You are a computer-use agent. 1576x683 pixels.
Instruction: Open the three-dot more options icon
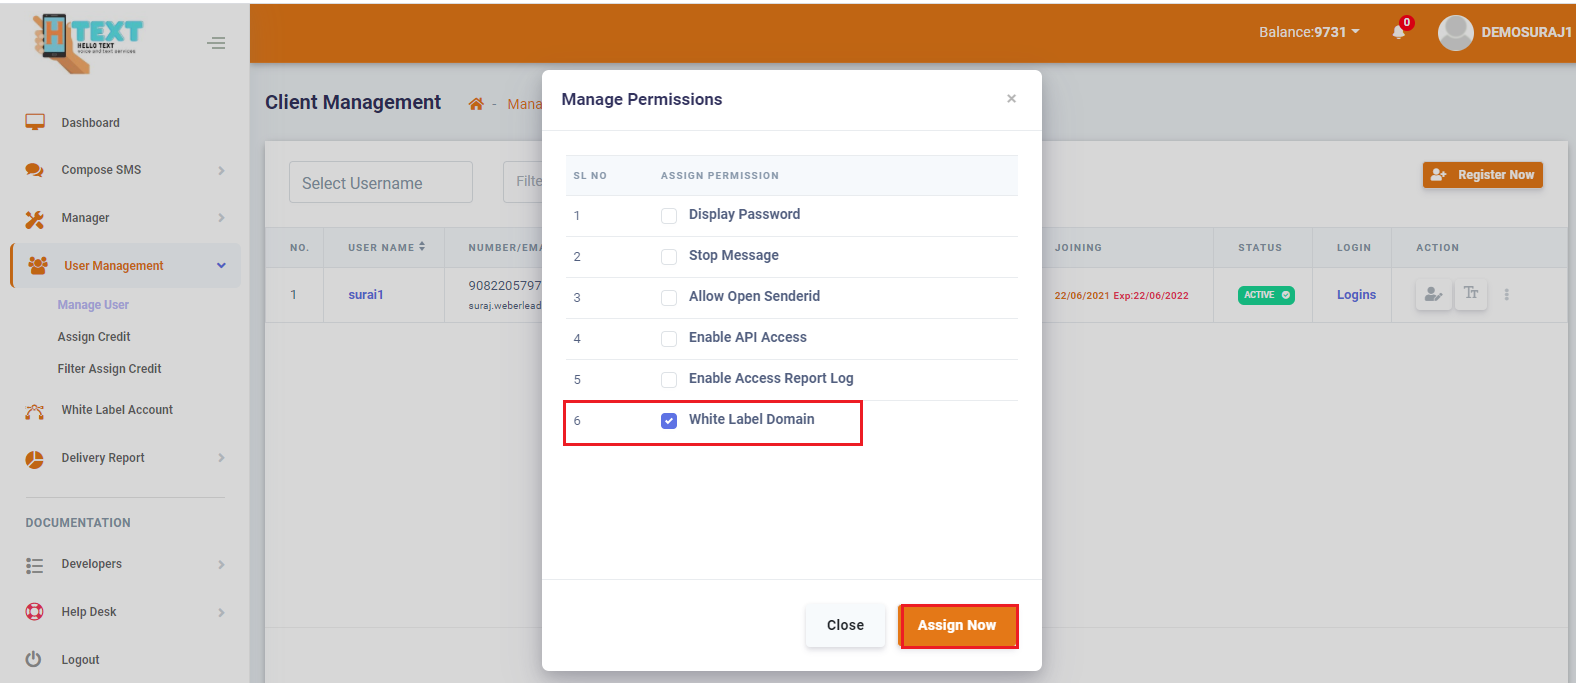tap(1506, 295)
